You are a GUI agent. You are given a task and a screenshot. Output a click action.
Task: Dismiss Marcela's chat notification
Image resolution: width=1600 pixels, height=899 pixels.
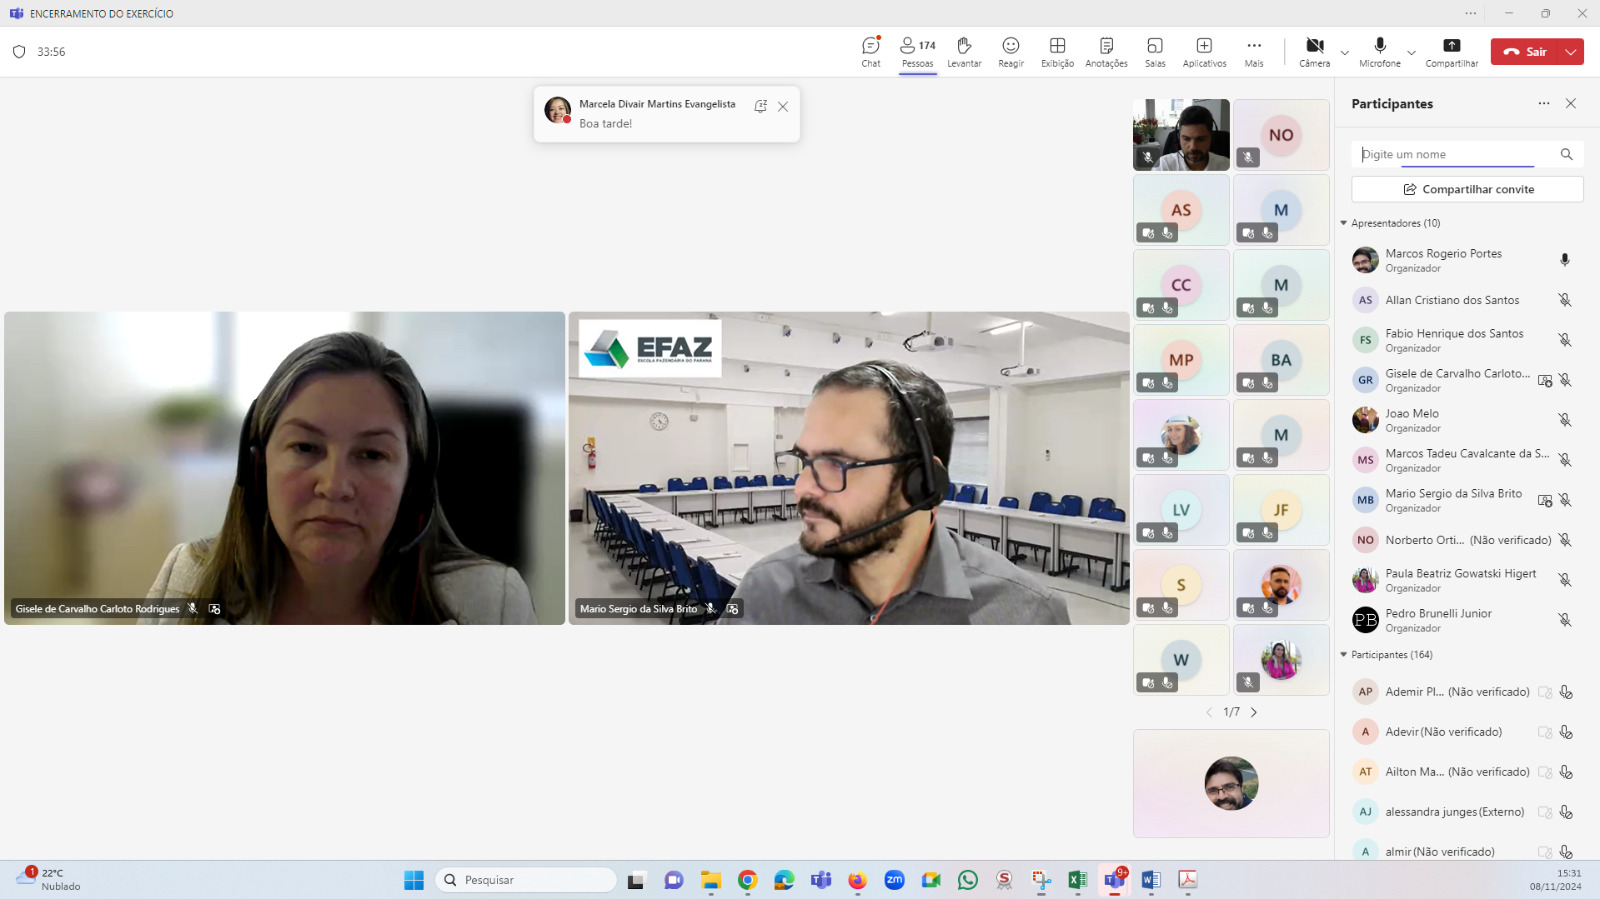783,107
